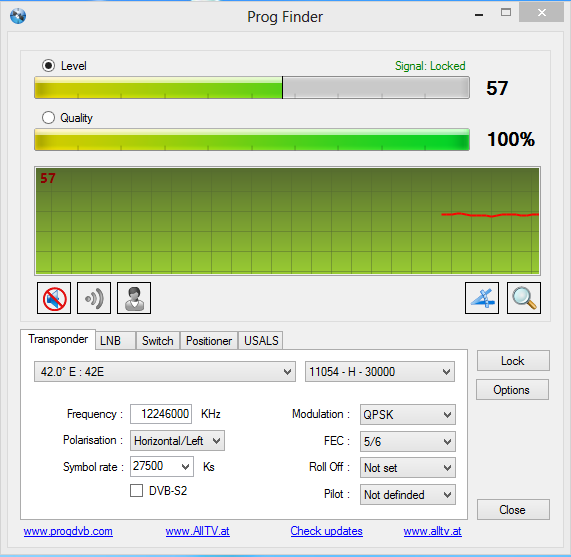571x557 pixels.
Task: Select the Quality radio button
Action: pos(48,118)
